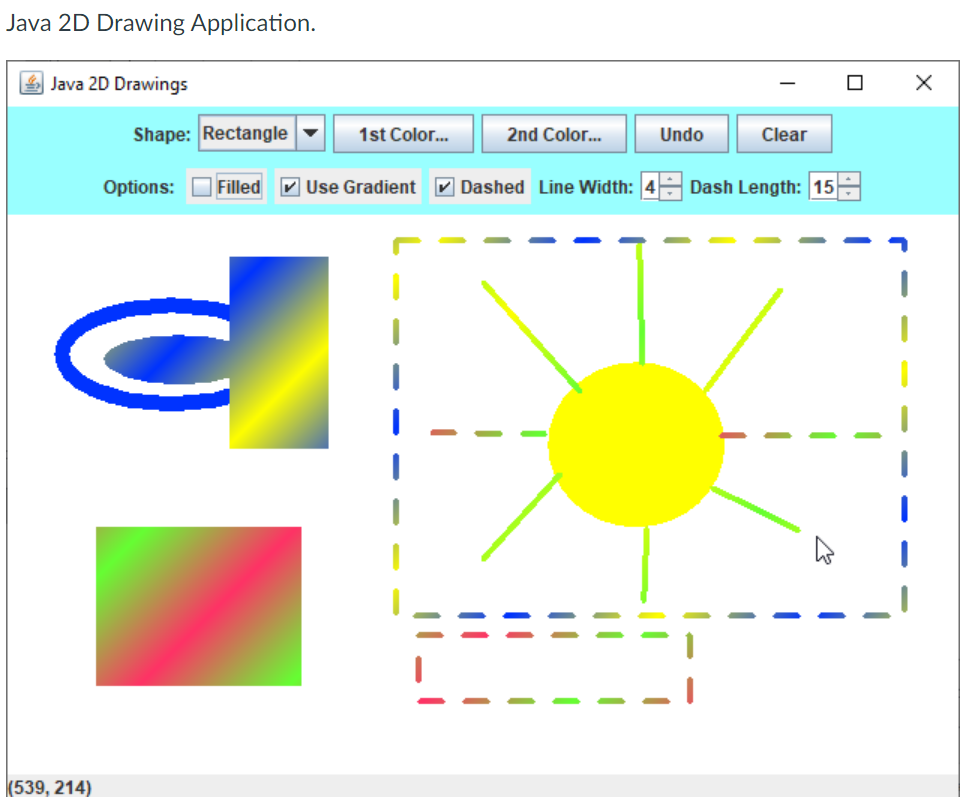Screen dimensions: 960x797
Task: Click the Java coffee cup title bar icon
Action: [x=33, y=83]
